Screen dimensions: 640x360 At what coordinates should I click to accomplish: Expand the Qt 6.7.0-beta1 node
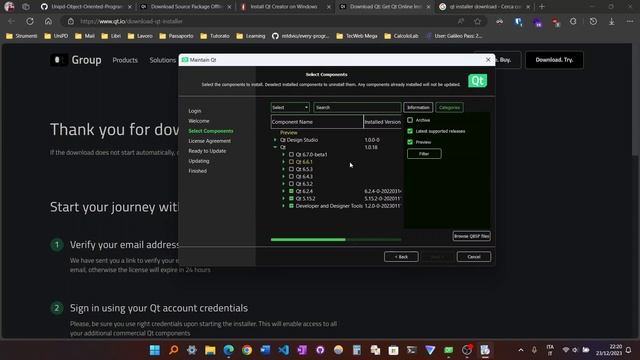tap(283, 155)
